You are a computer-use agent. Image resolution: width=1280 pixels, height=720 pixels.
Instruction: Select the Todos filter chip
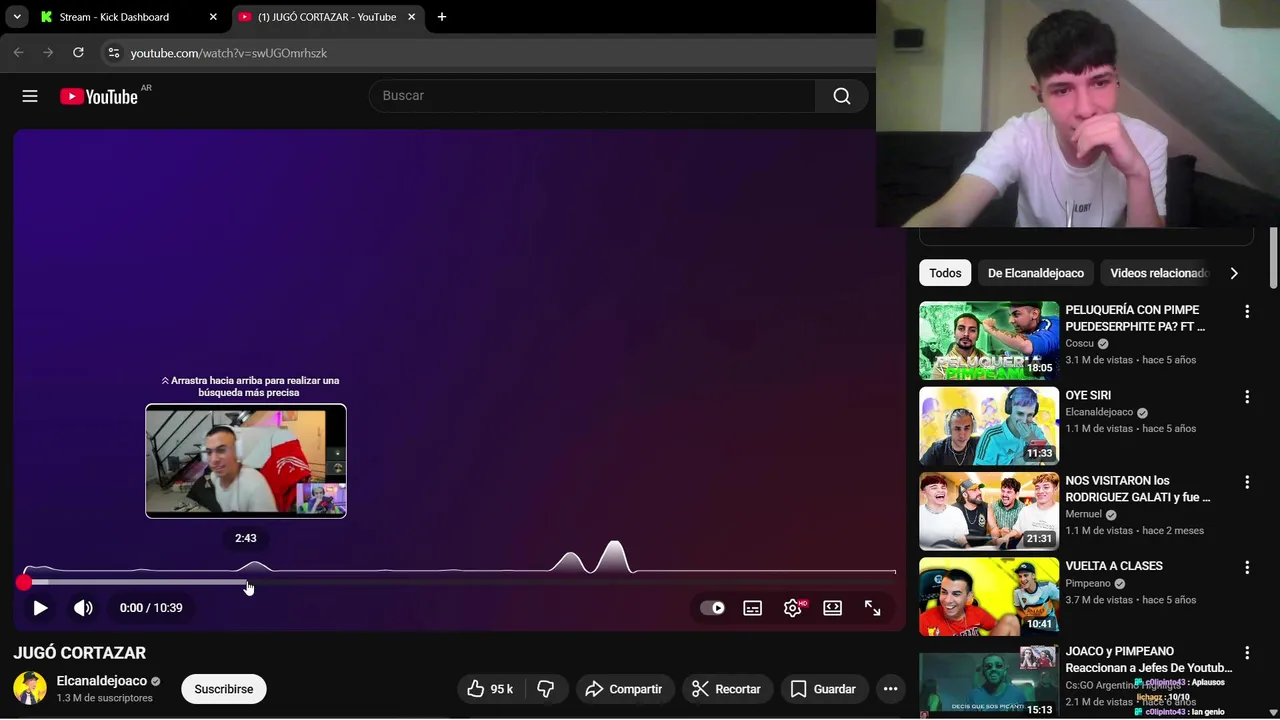pyautogui.click(x=945, y=273)
